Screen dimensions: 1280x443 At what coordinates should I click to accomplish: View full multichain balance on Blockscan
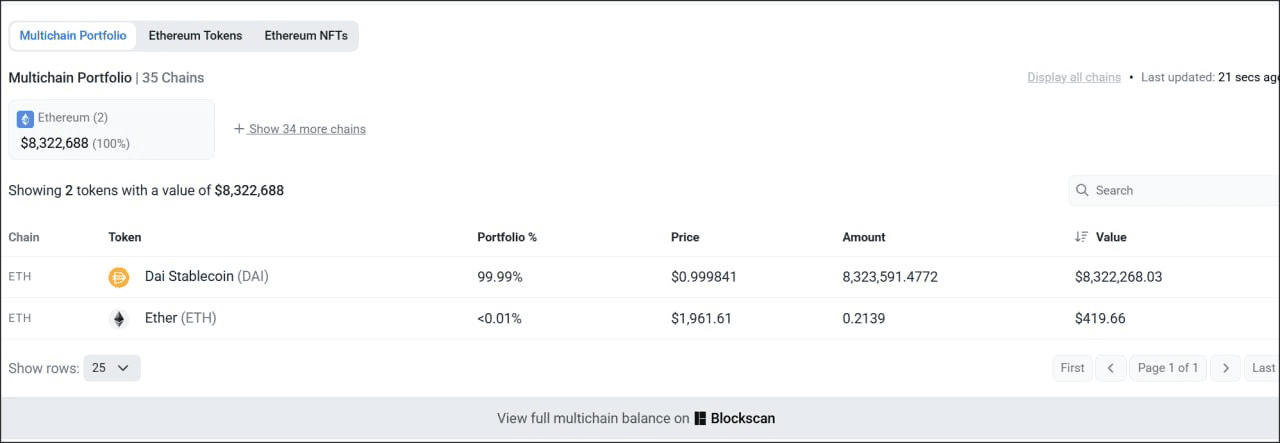(636, 419)
